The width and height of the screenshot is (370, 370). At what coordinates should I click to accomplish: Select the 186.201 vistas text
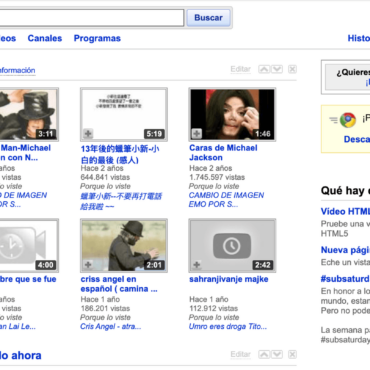coord(105,308)
